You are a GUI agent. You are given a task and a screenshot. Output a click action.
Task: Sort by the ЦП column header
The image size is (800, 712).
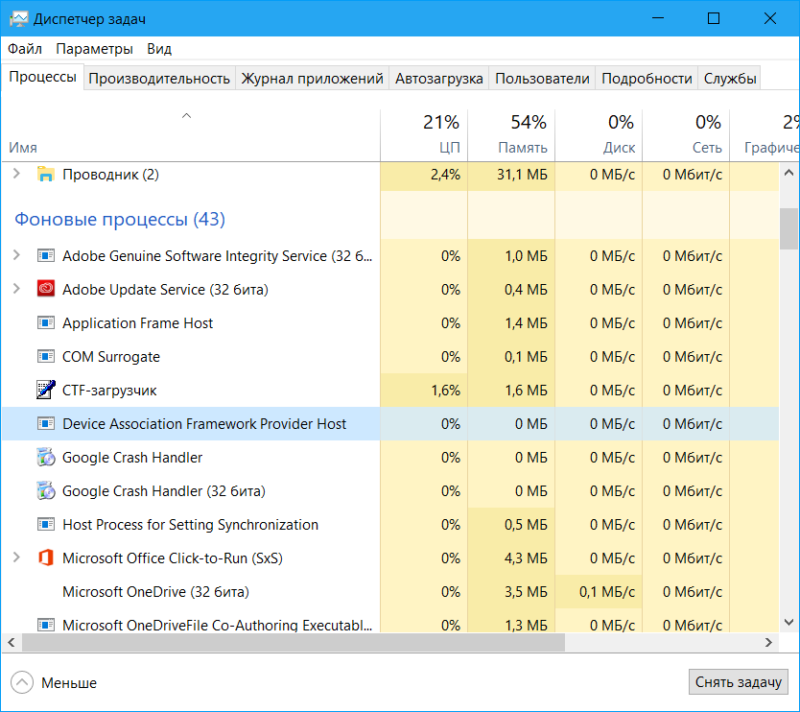click(x=424, y=135)
